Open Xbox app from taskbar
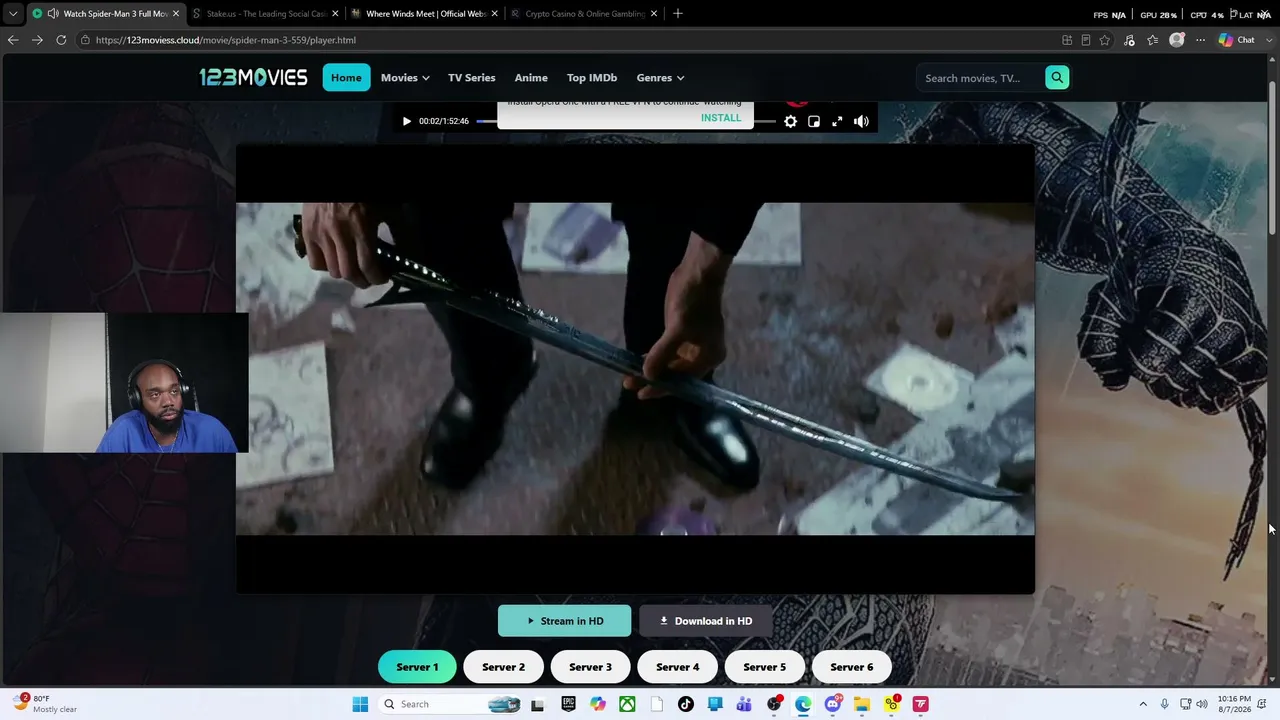 (x=627, y=704)
